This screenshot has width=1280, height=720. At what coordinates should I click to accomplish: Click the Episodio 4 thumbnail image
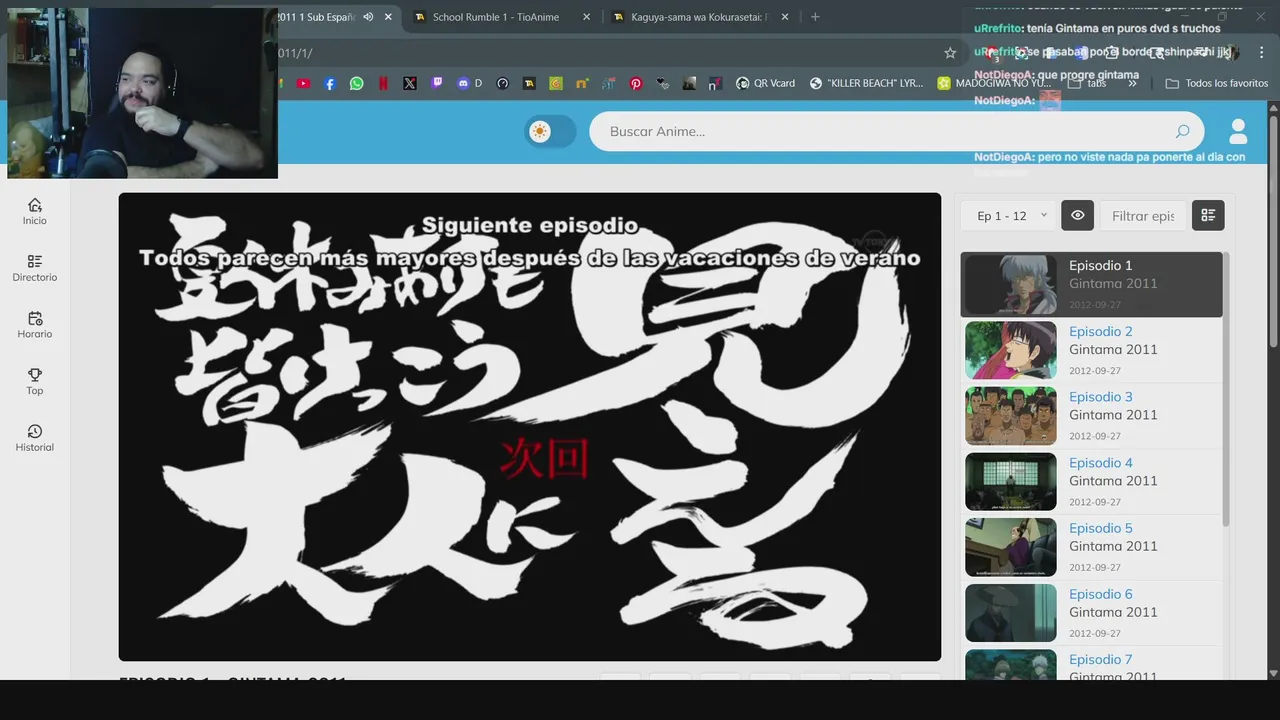click(1010, 481)
